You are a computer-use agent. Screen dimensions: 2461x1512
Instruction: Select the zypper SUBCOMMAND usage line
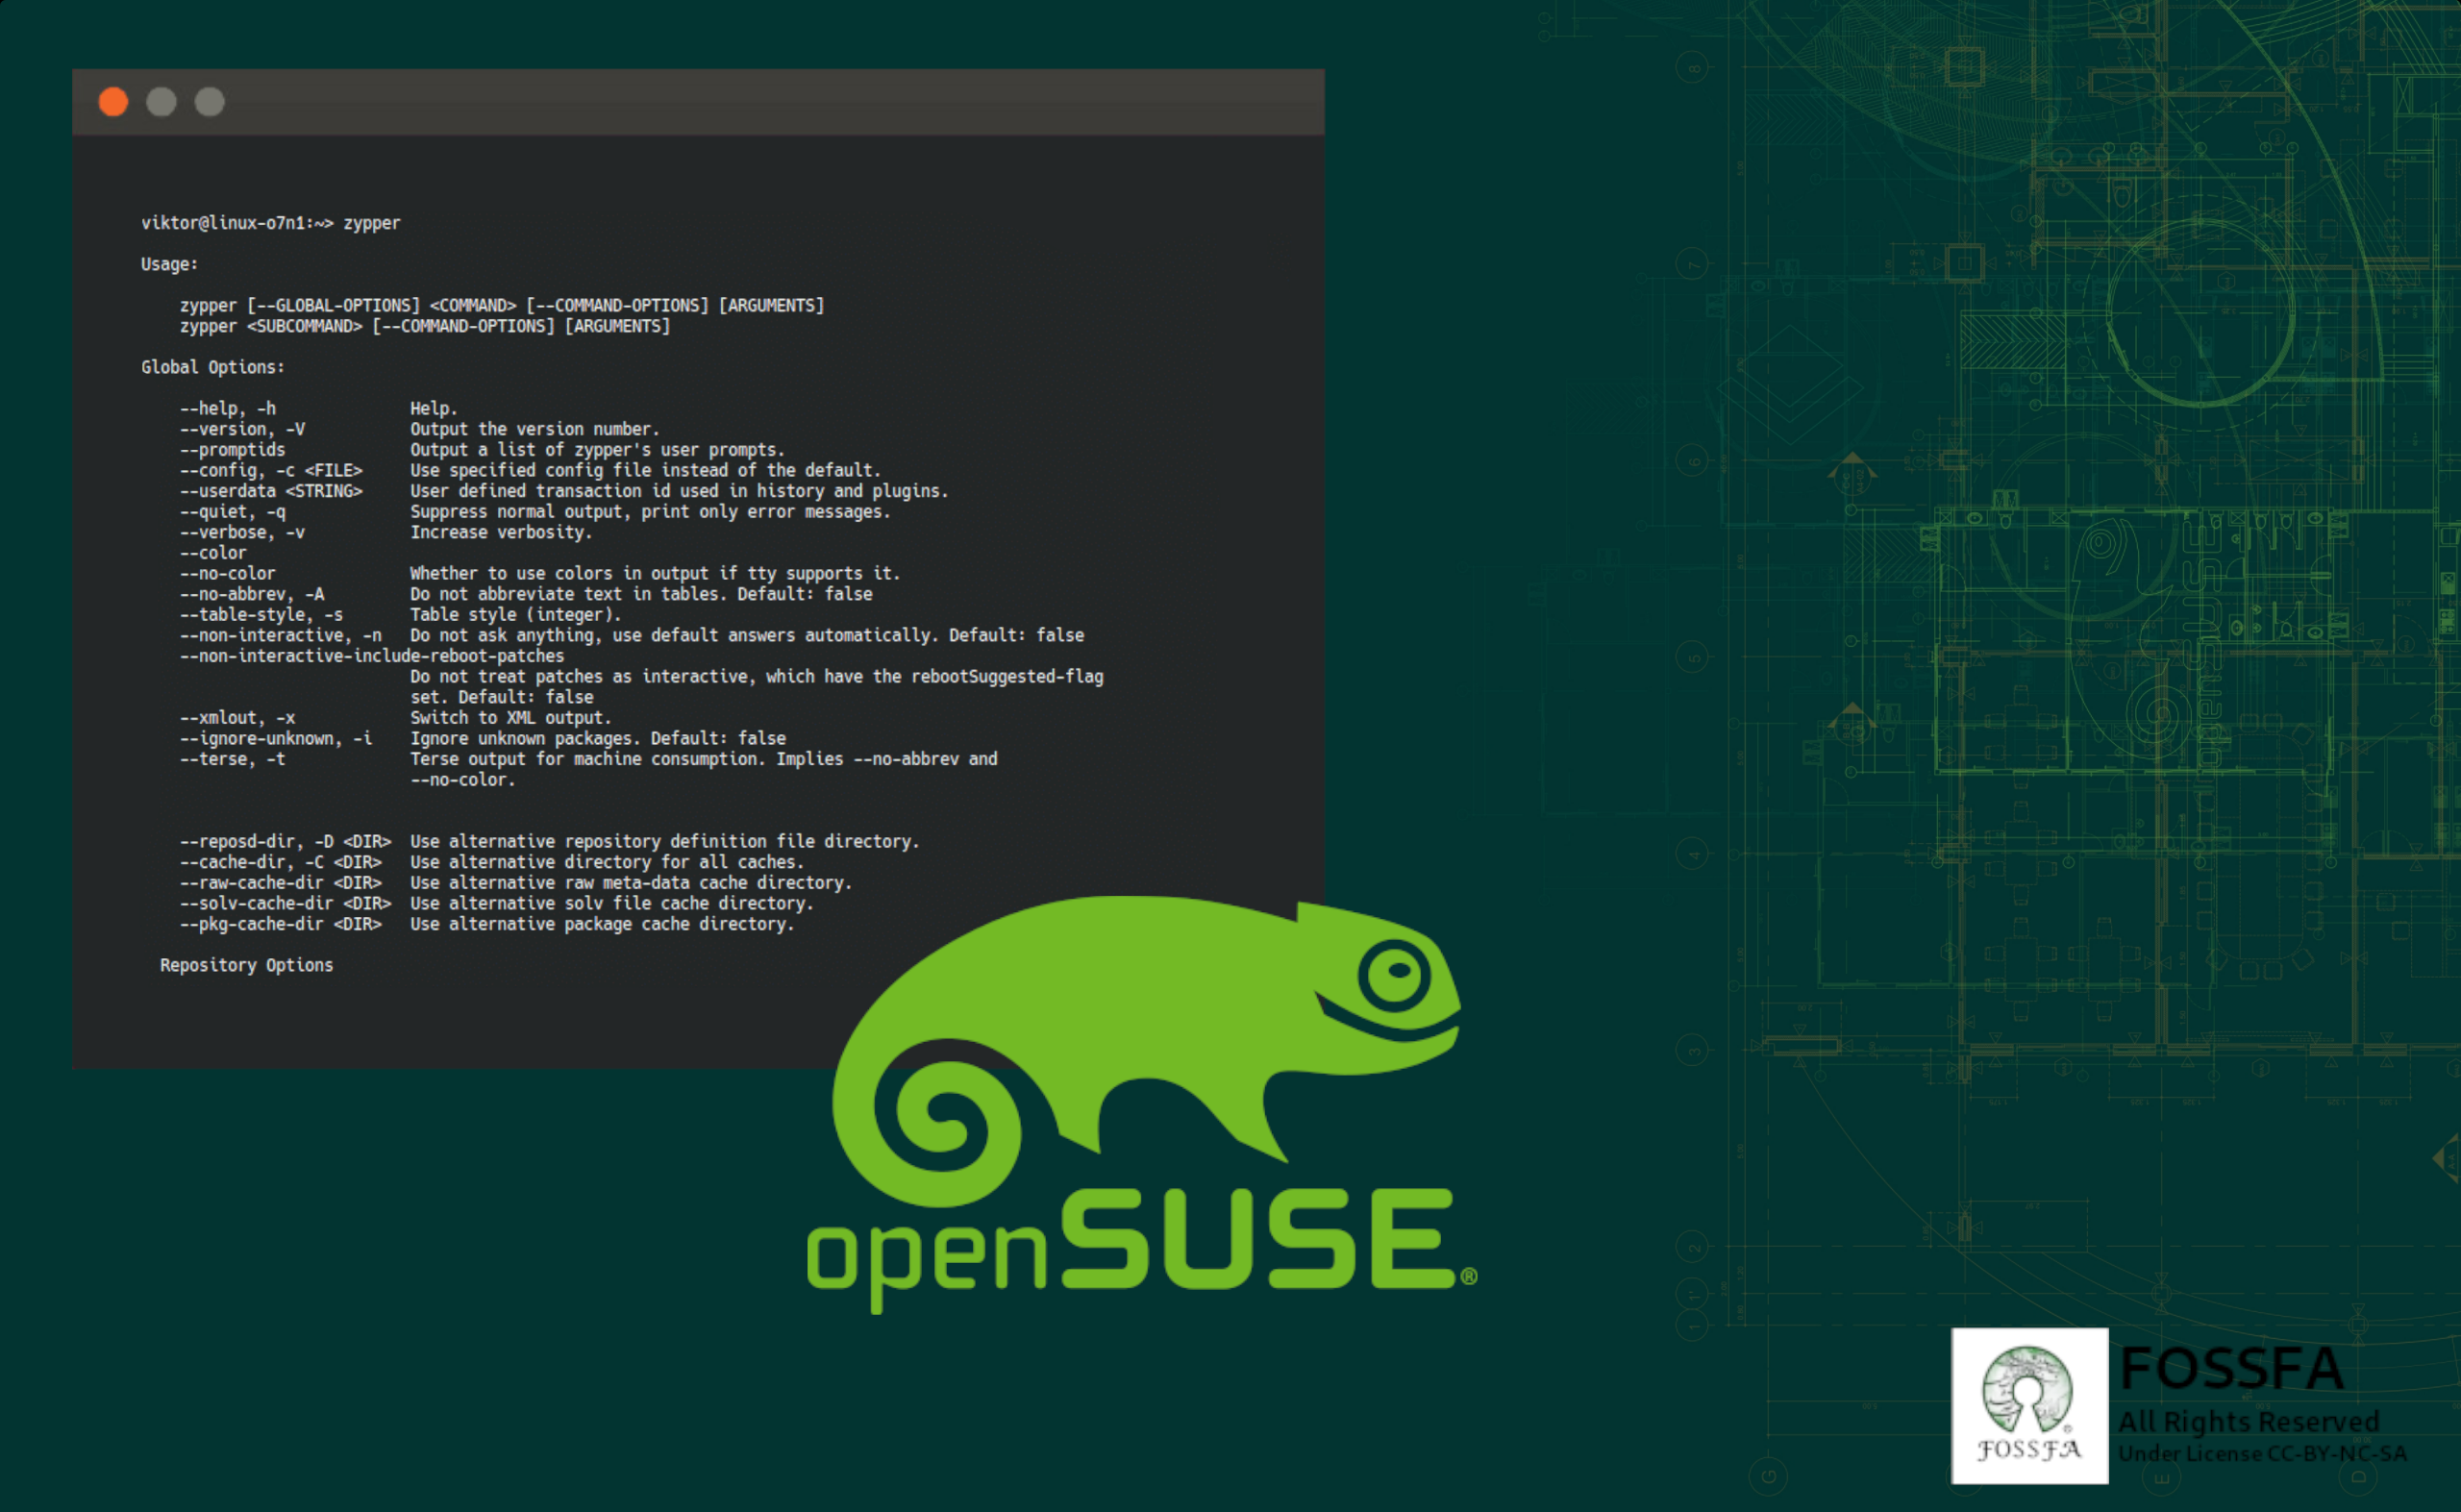424,325
